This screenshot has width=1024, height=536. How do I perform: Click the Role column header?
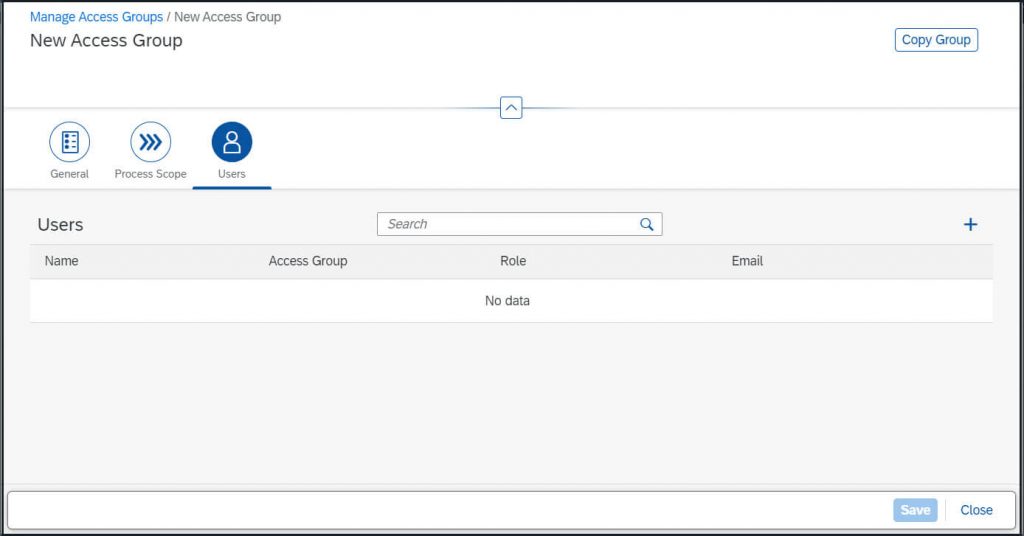coord(513,261)
